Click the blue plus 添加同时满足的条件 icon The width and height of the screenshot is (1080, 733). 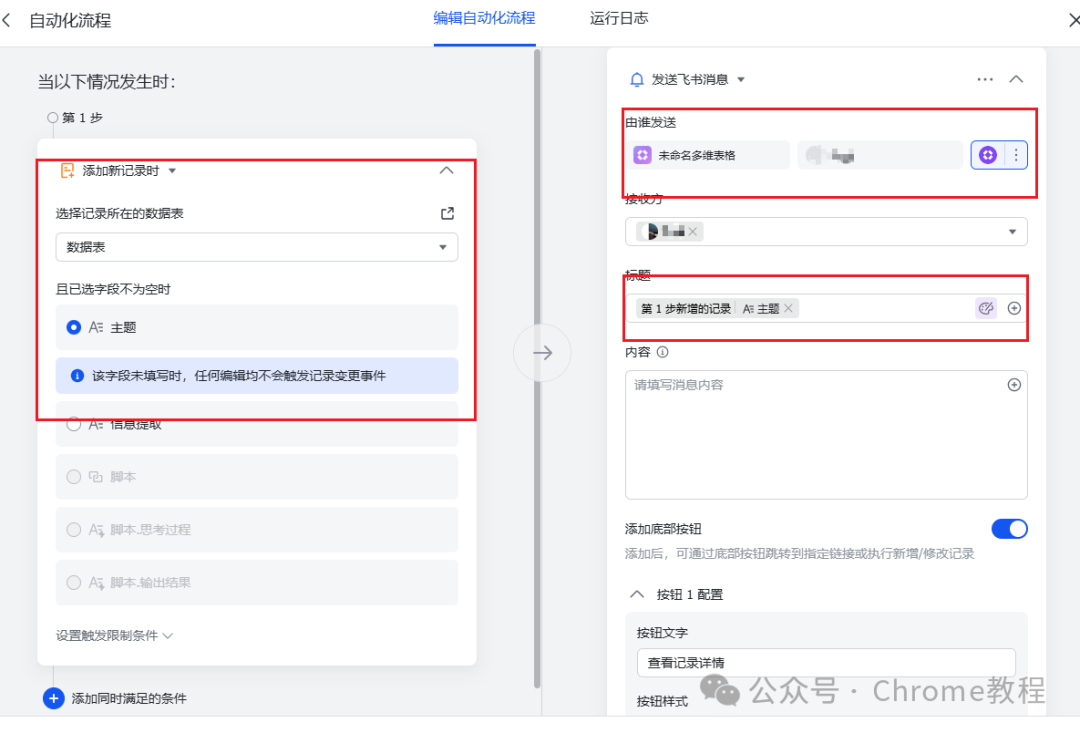coord(54,698)
